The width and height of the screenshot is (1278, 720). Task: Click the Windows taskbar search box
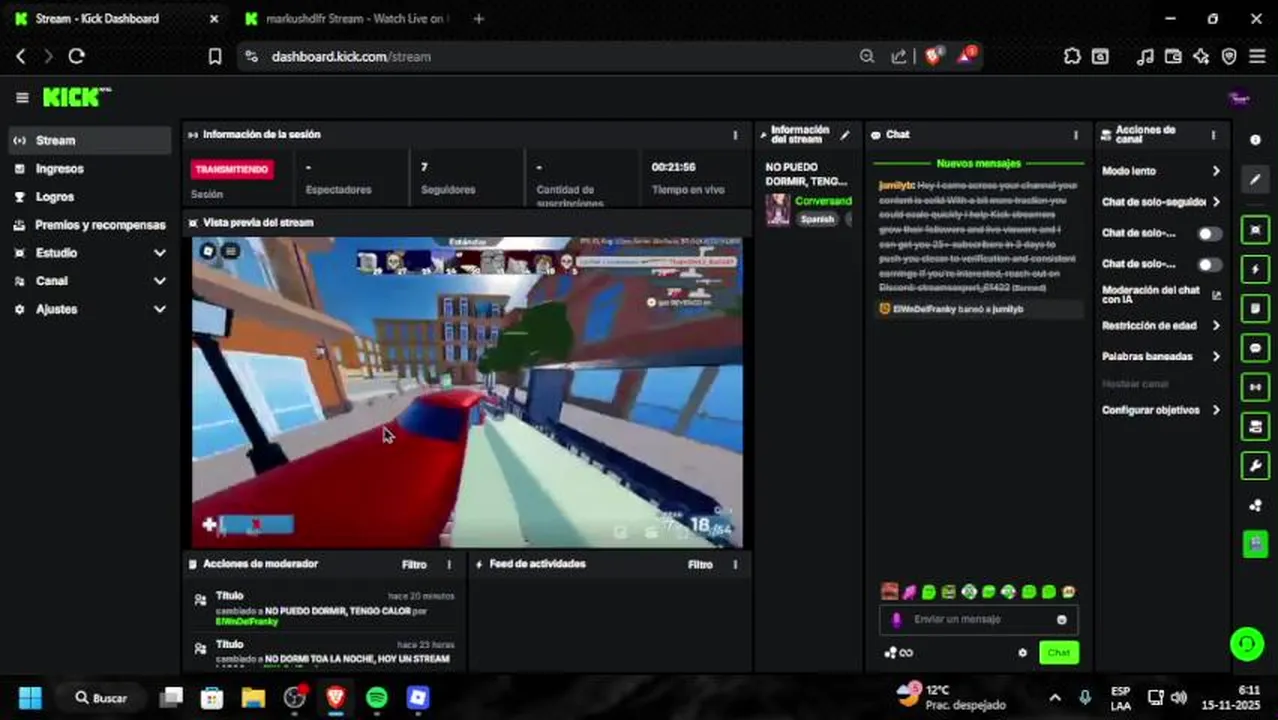tap(104, 697)
